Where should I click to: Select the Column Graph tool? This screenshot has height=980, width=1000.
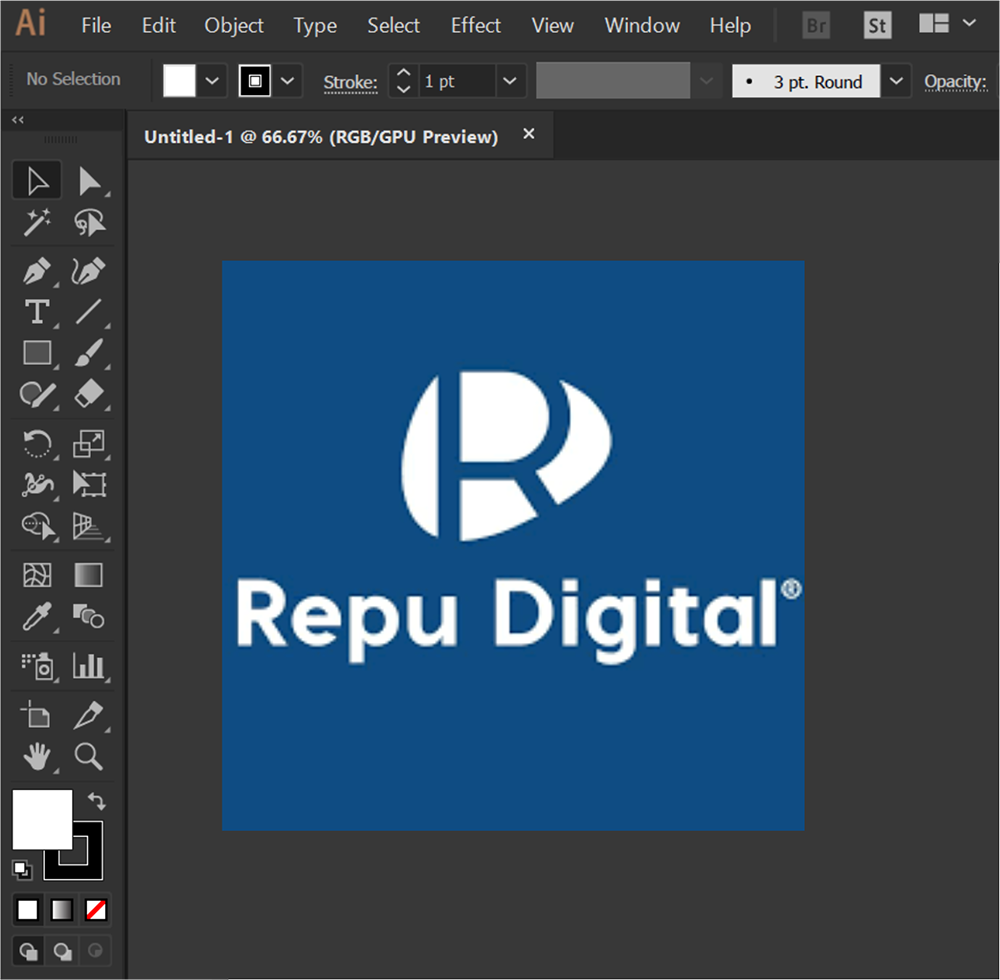(89, 666)
